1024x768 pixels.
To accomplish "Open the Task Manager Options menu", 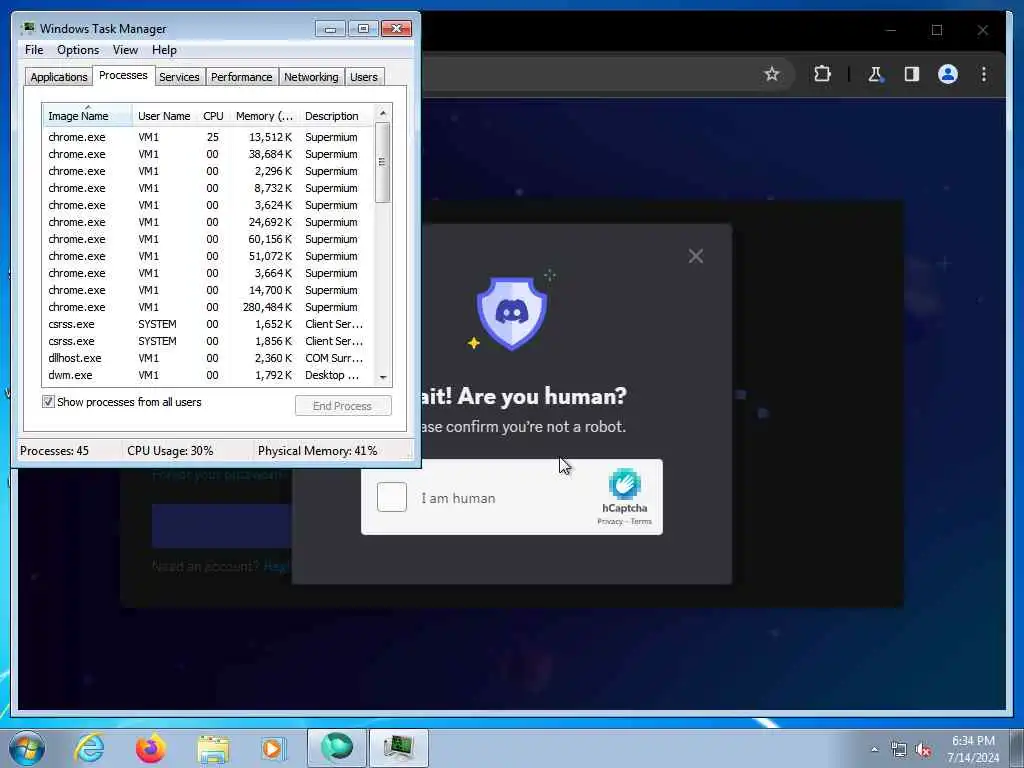I will (78, 50).
